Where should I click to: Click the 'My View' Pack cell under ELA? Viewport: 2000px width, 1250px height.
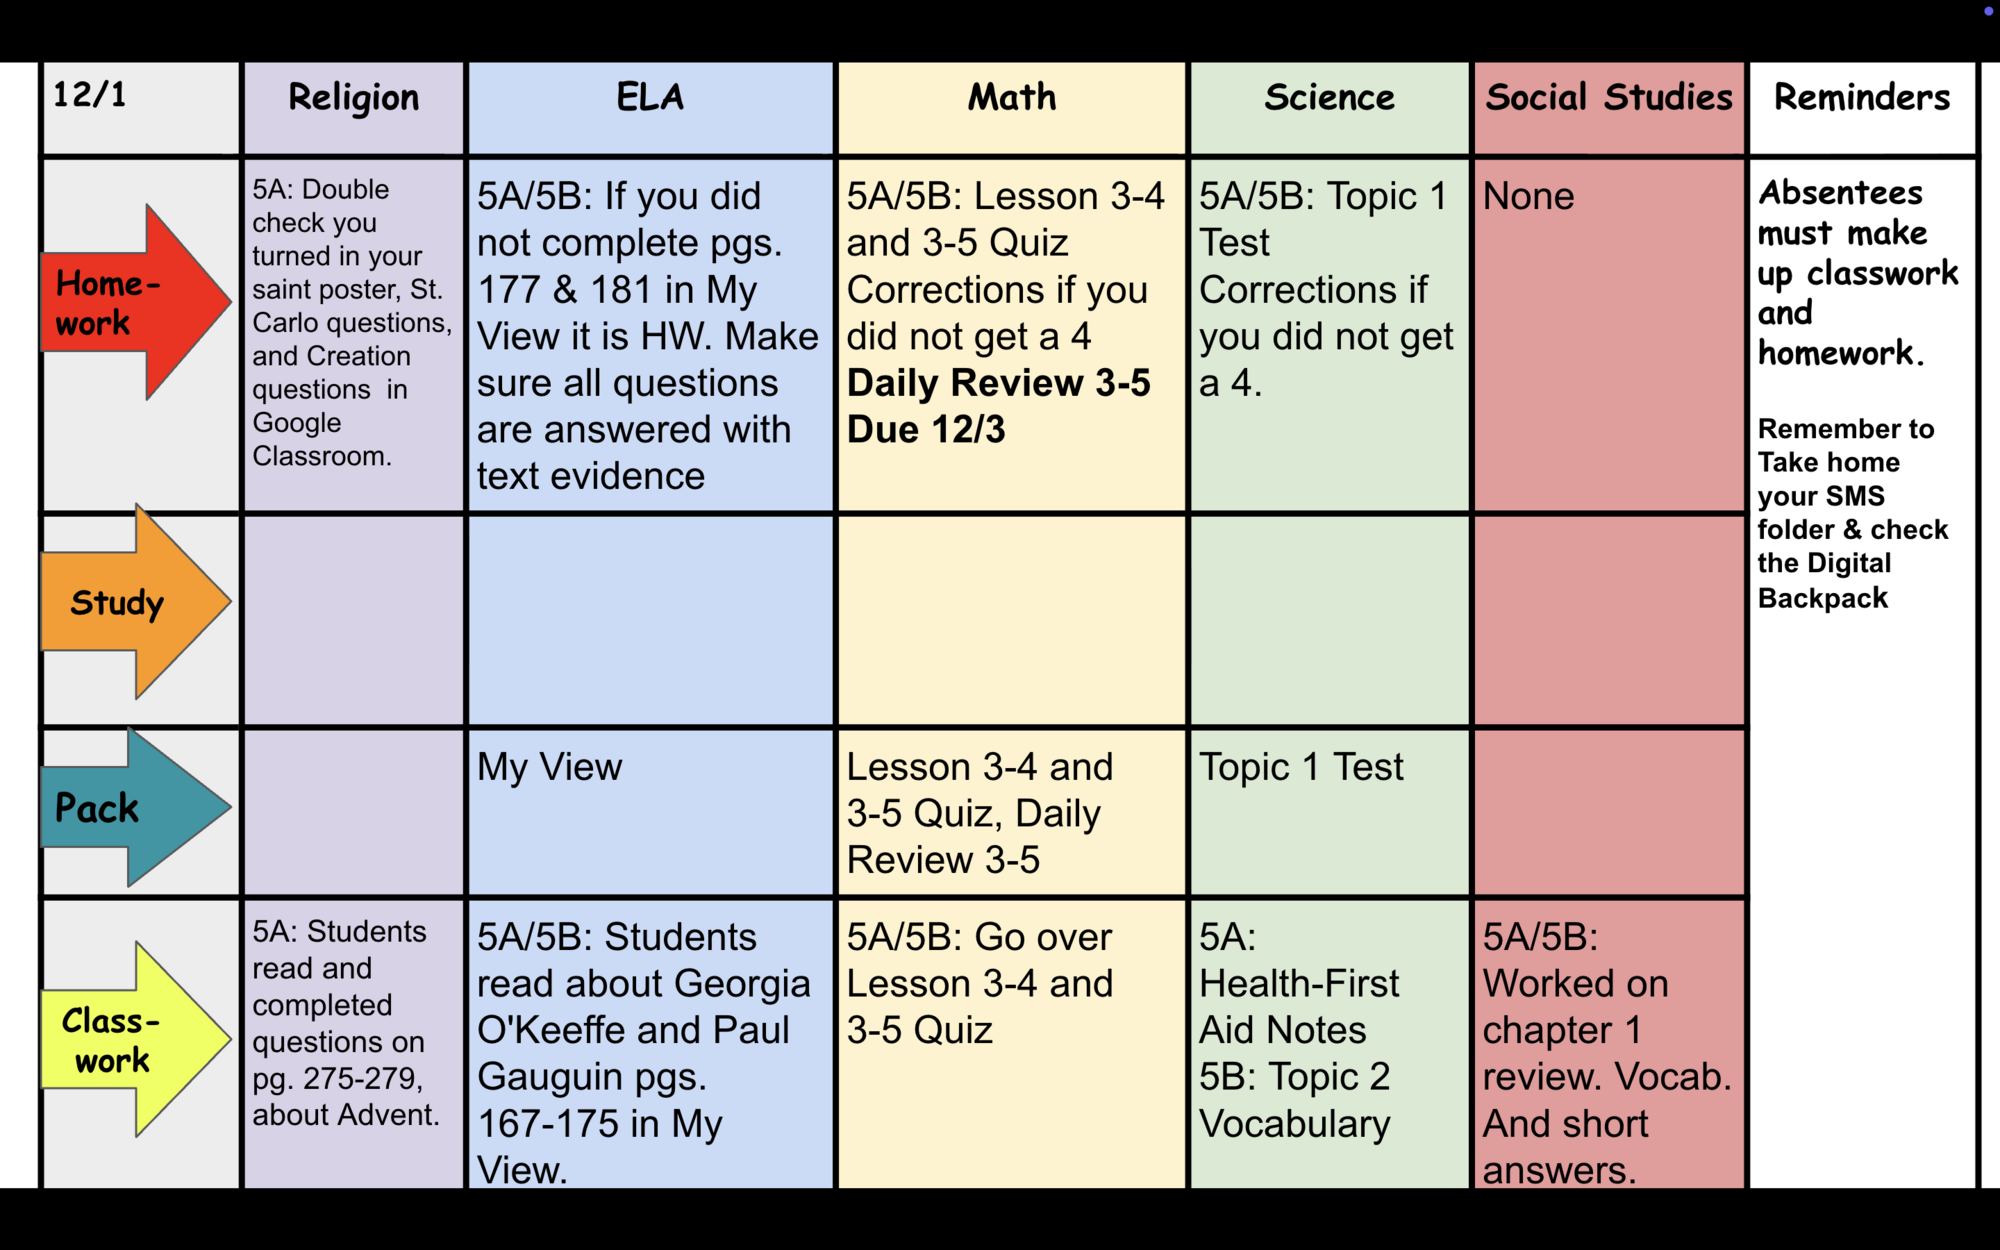(x=549, y=767)
